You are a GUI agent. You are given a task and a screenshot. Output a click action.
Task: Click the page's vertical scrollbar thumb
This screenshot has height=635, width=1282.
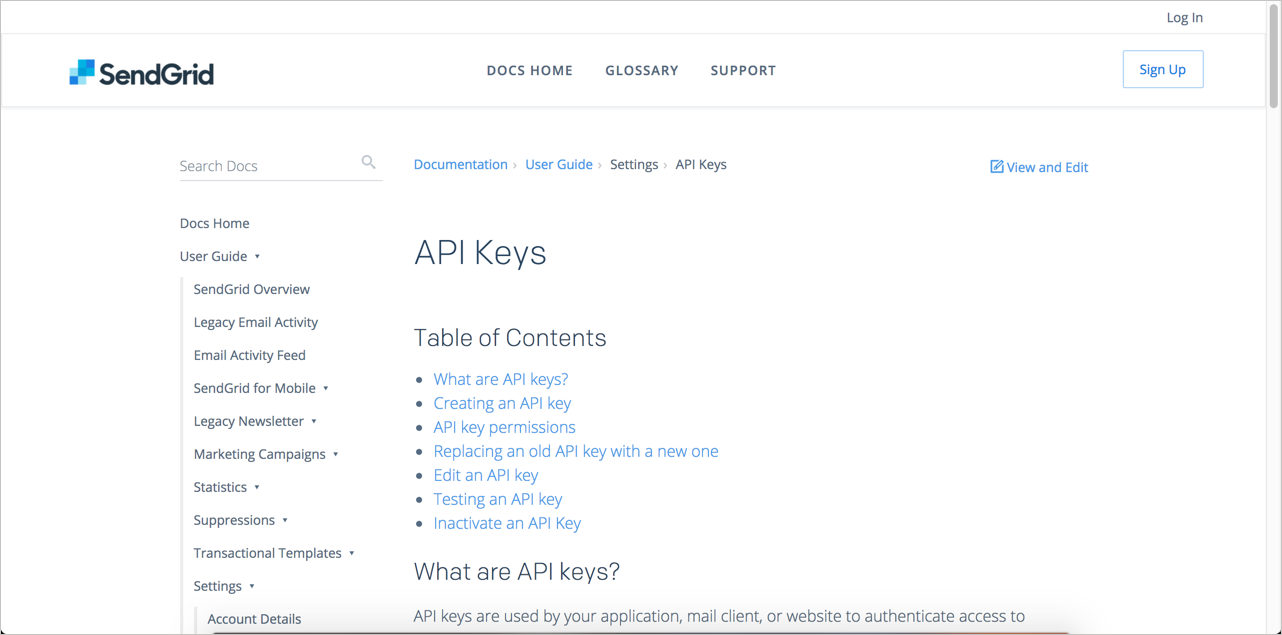tap(1273, 55)
